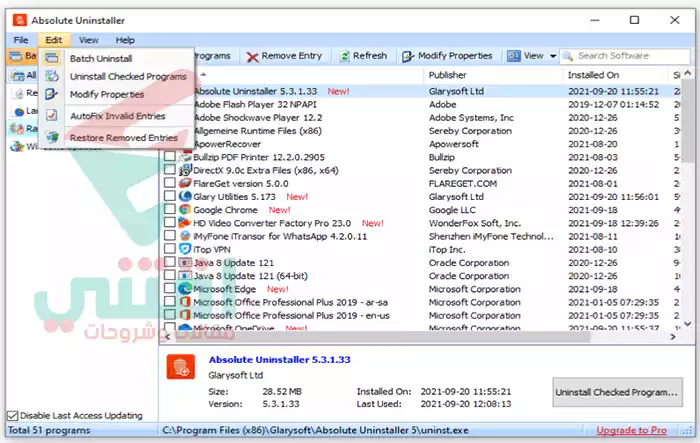Tick the Google Chrome checkbox
This screenshot has width=700, height=443.
point(170,209)
